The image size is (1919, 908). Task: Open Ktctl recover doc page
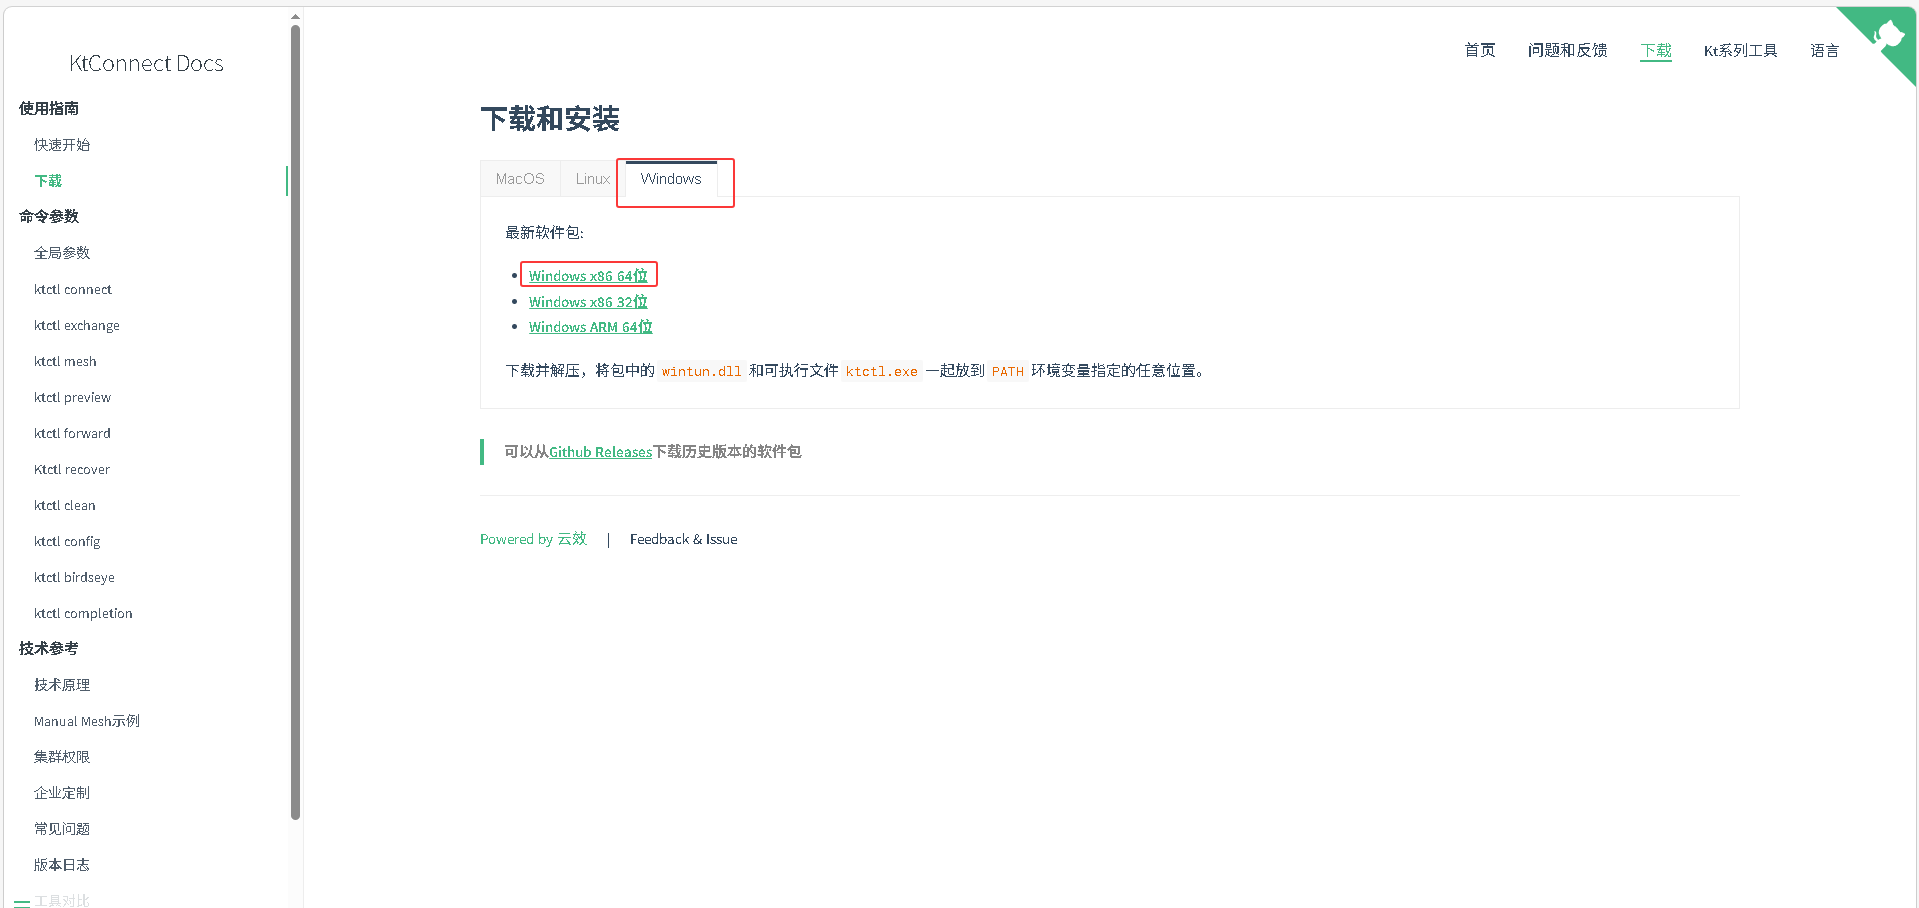(x=72, y=469)
